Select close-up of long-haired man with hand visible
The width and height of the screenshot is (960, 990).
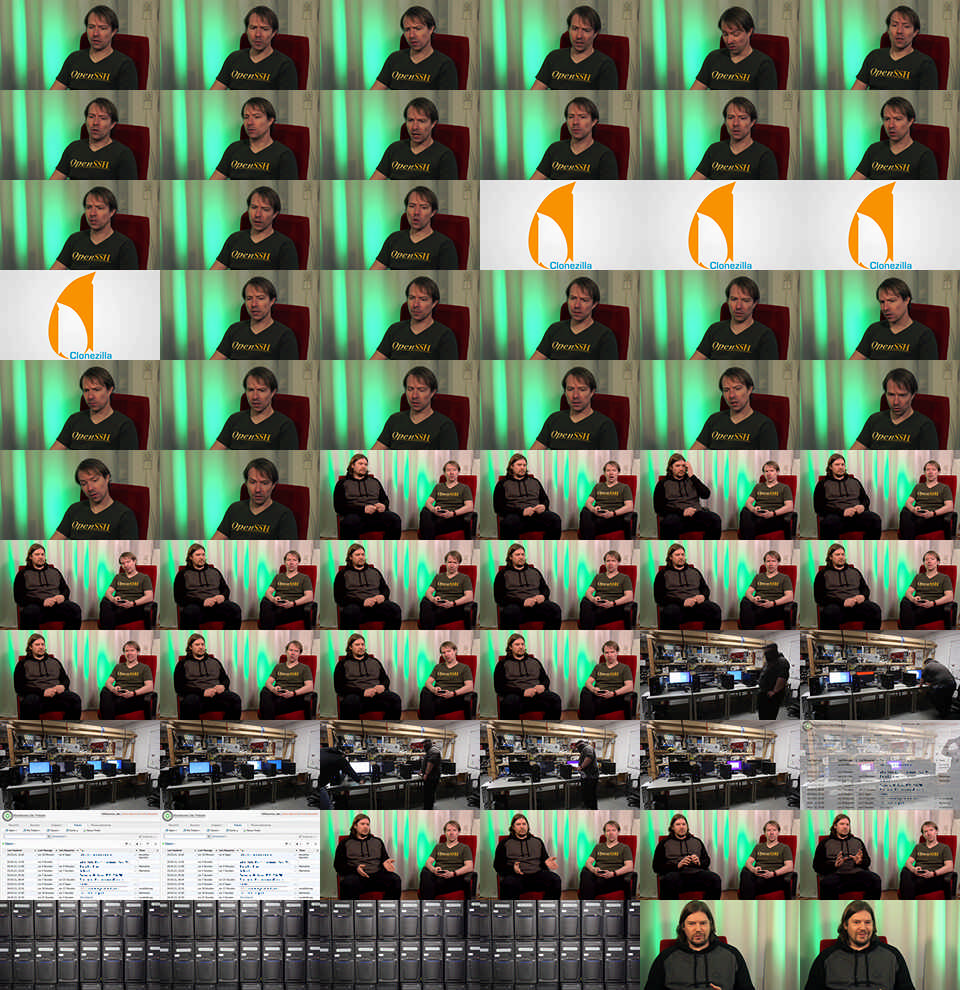pyautogui.click(x=719, y=945)
